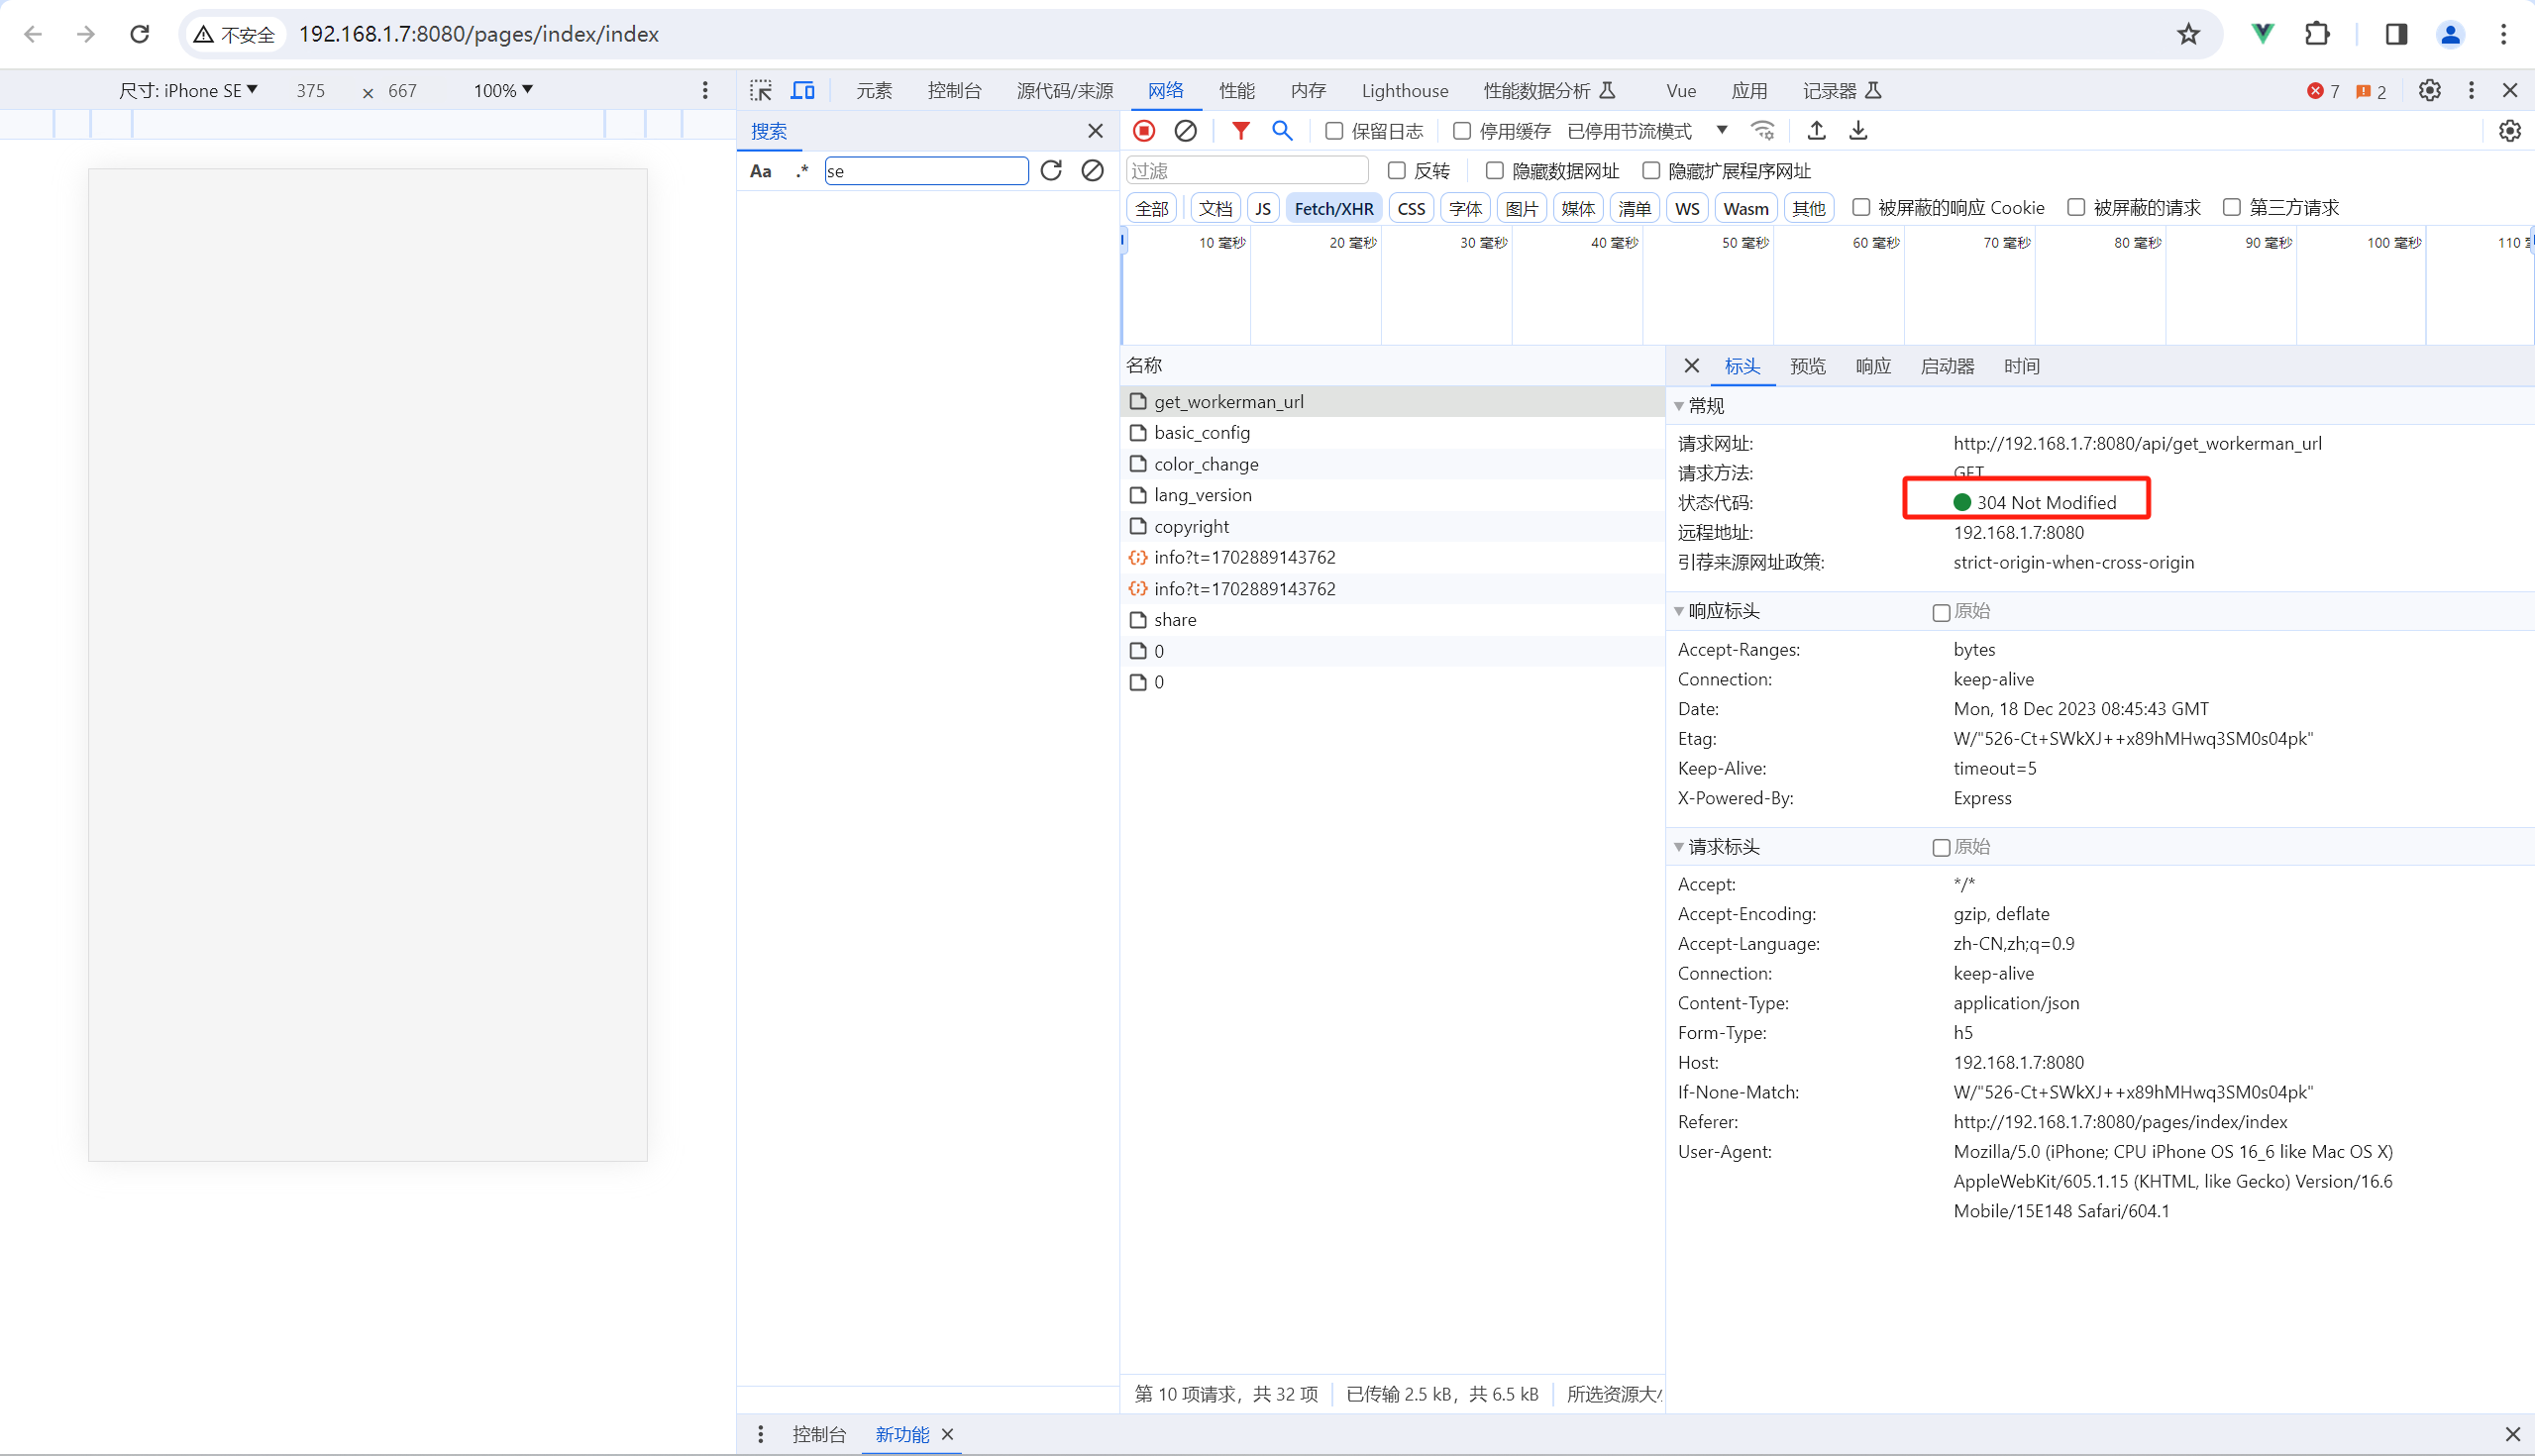Open the iPhone SE device size dropdown
The width and height of the screenshot is (2535, 1456).
[x=188, y=91]
